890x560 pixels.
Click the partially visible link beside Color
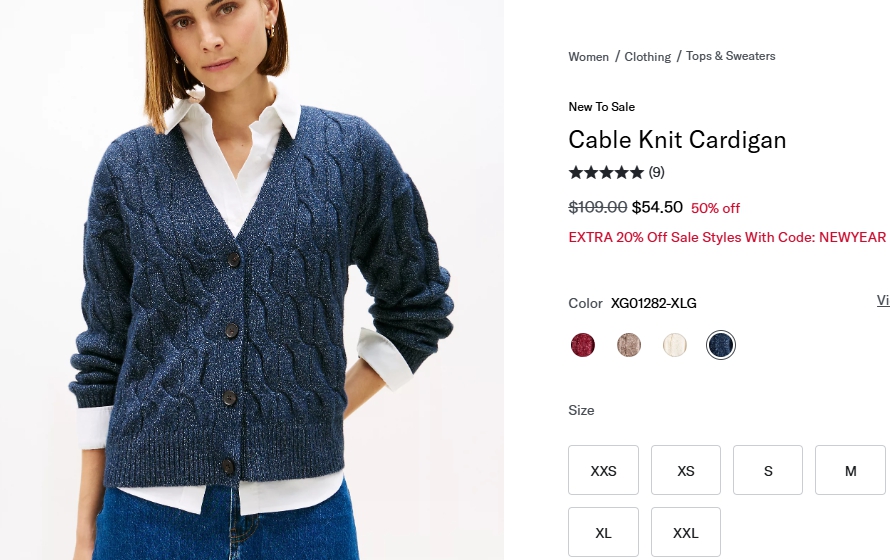[883, 301]
